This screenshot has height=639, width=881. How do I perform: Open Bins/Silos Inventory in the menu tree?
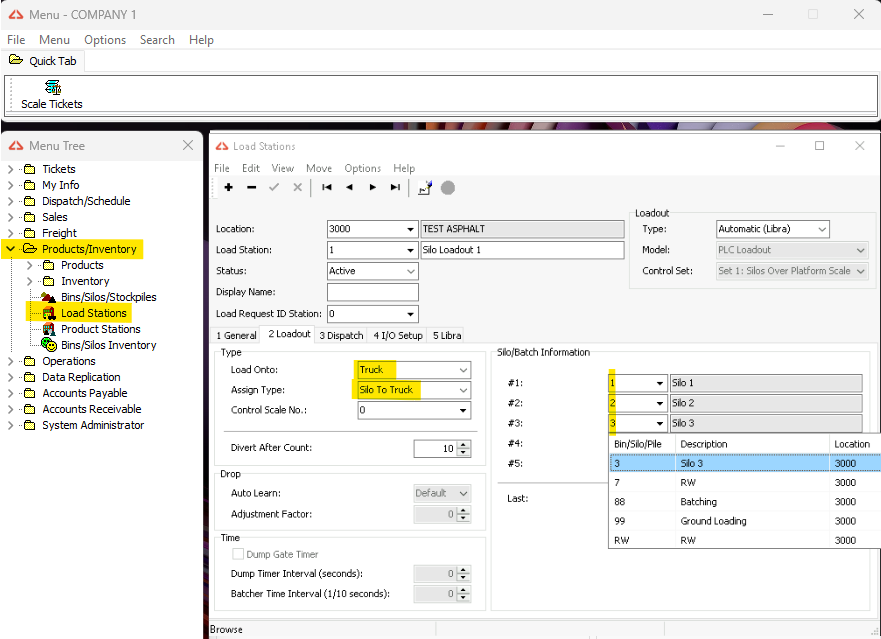(108, 345)
